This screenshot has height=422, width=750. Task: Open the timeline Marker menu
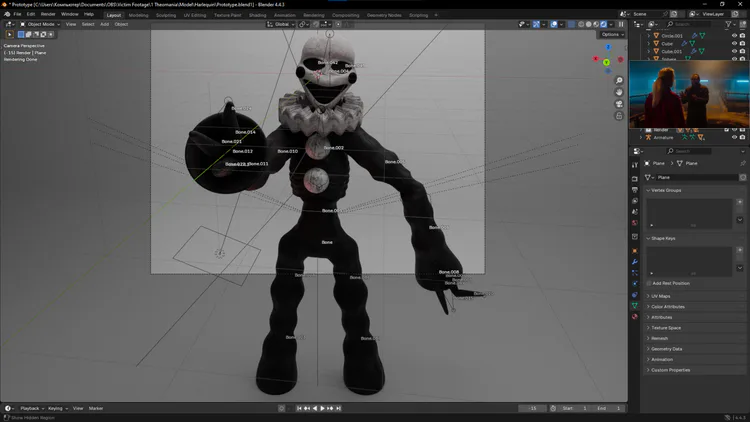96,409
